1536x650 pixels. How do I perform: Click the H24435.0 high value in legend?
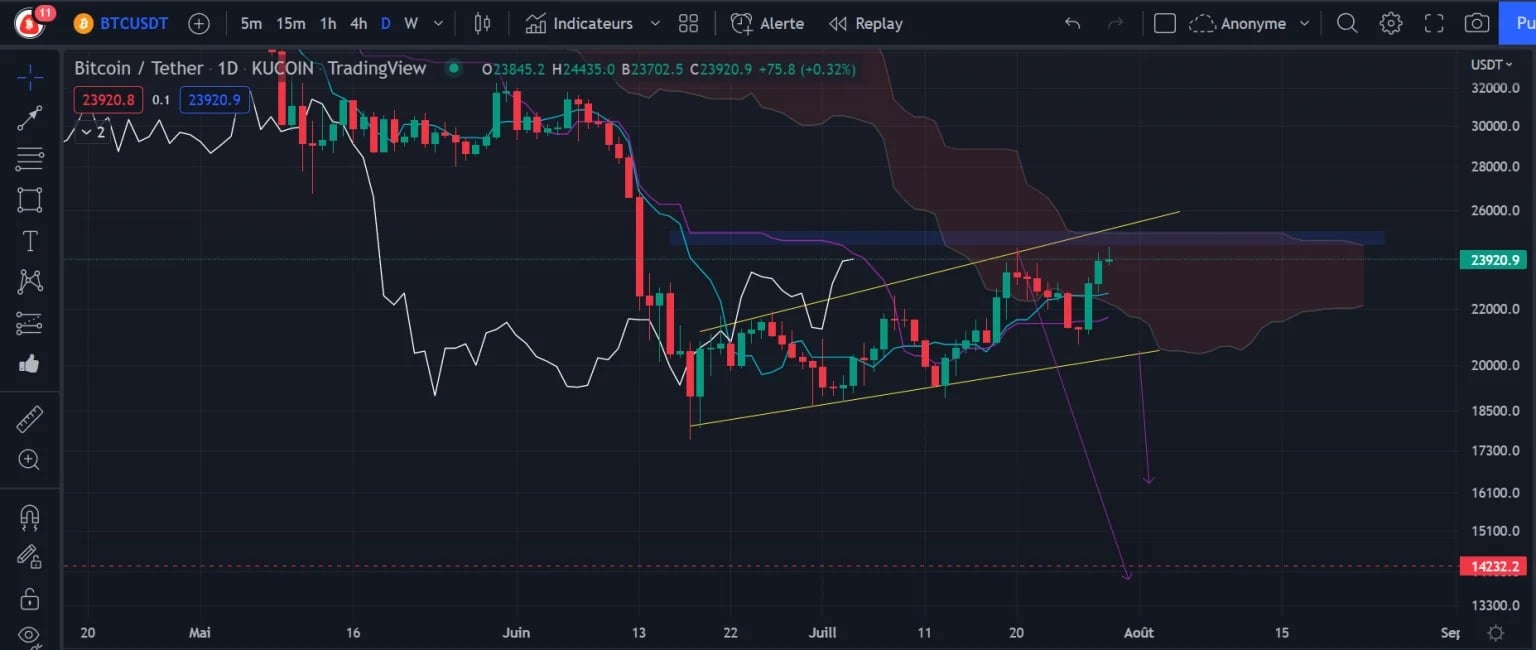(582, 69)
